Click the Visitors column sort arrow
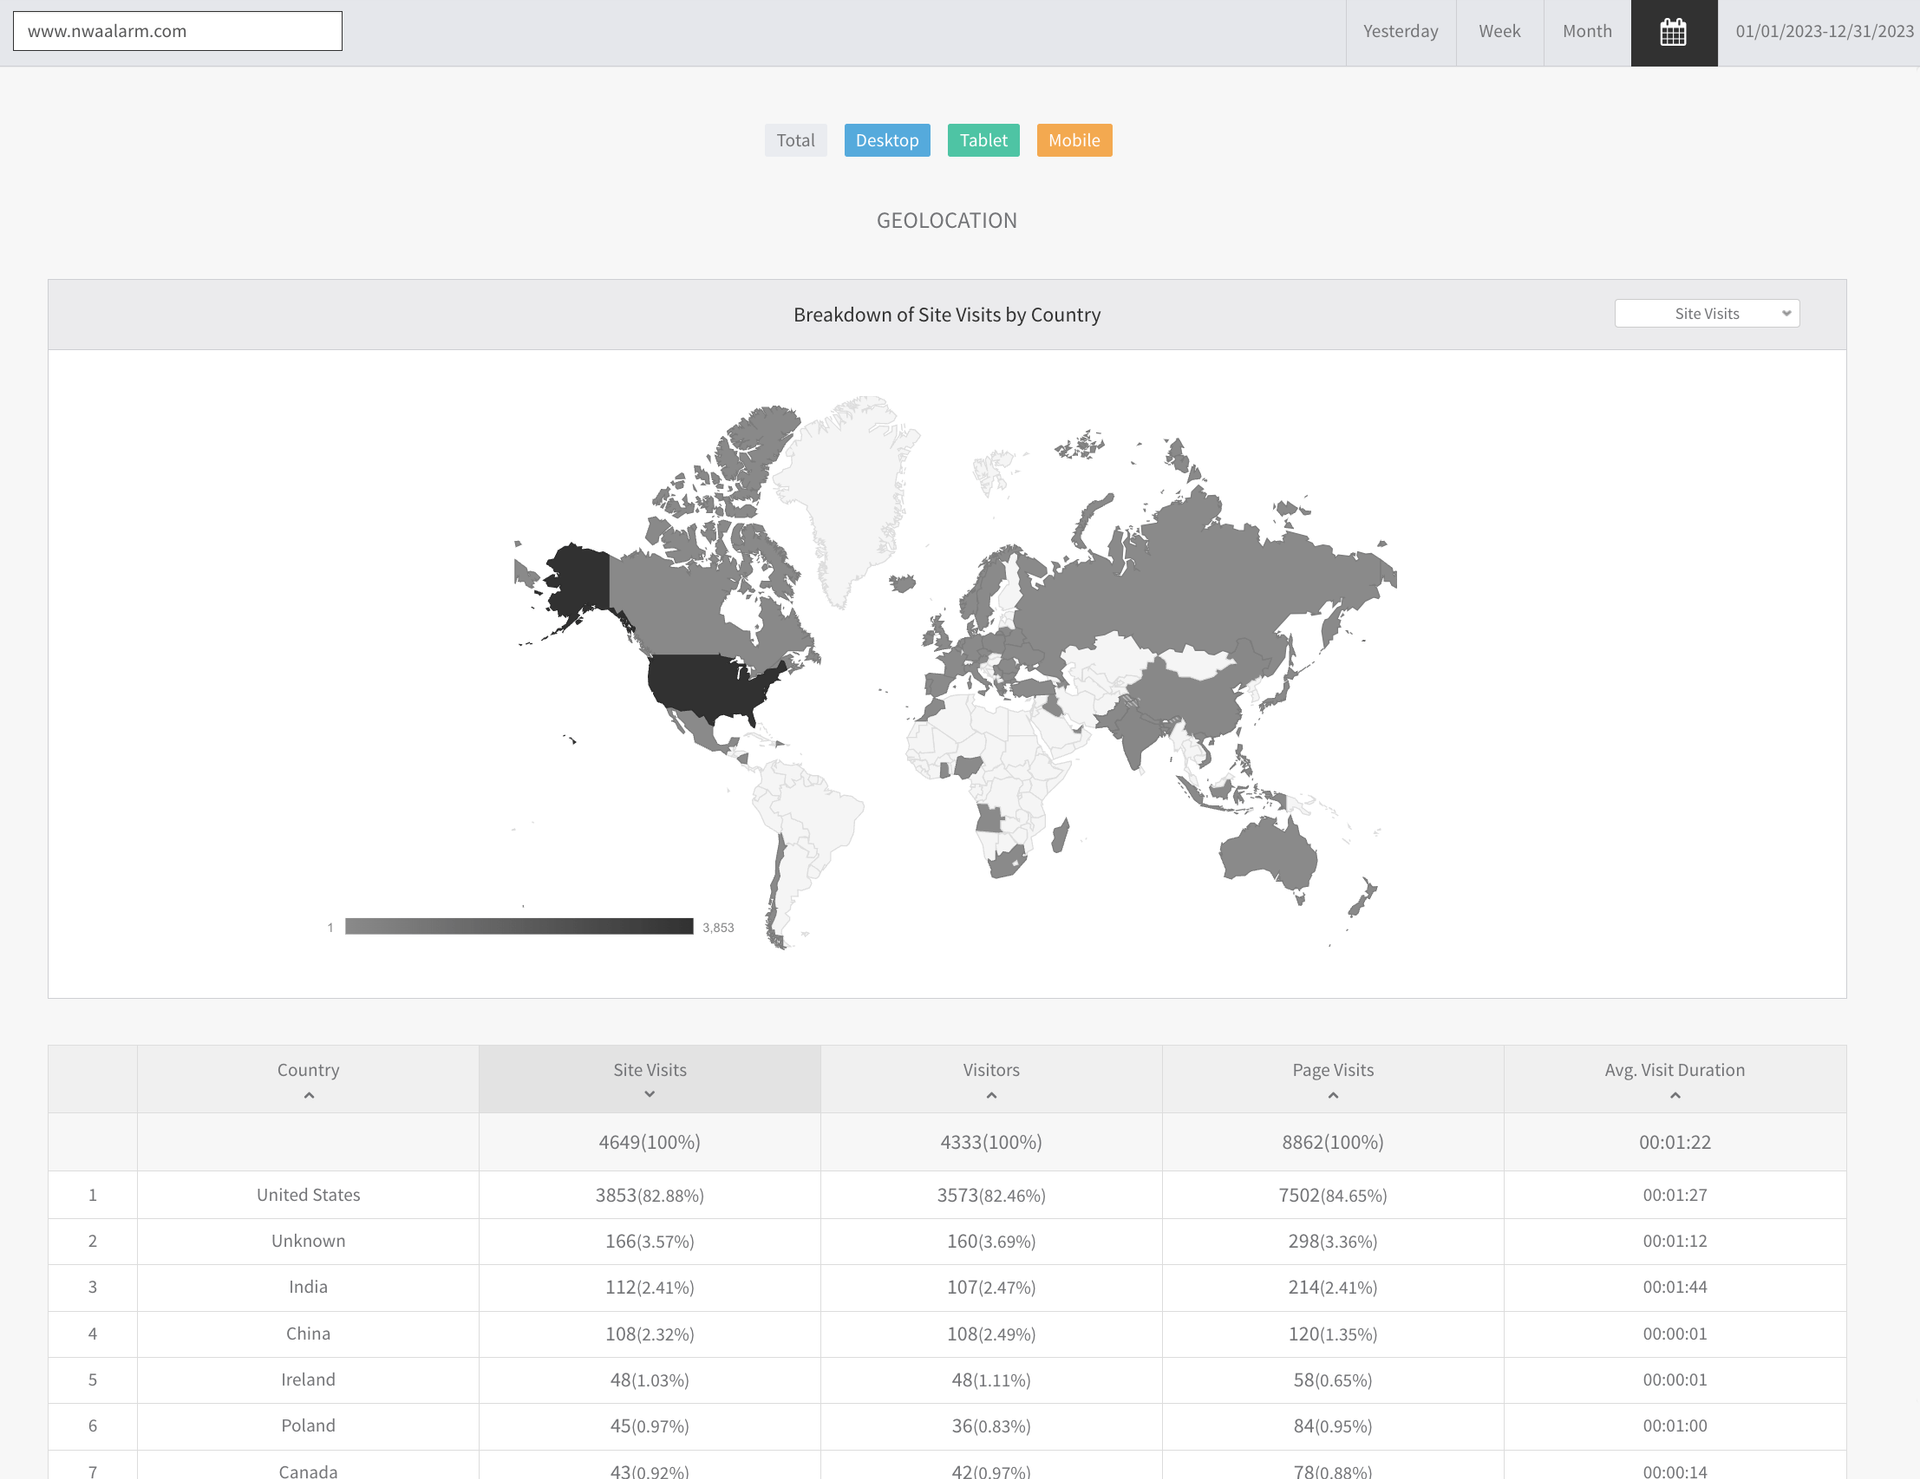The width and height of the screenshot is (1920, 1479). tap(991, 1096)
